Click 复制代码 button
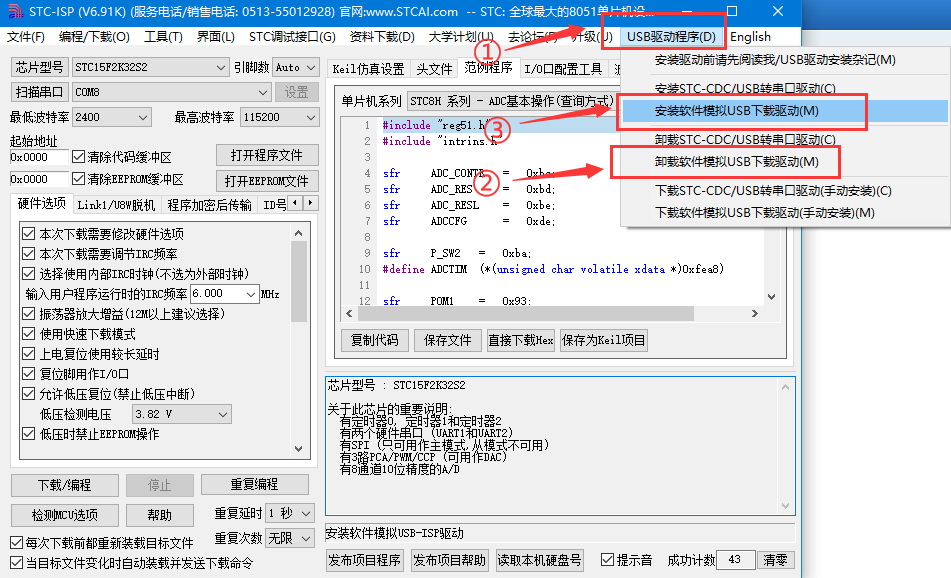Screen dimensions: 951x578 pos(375,340)
